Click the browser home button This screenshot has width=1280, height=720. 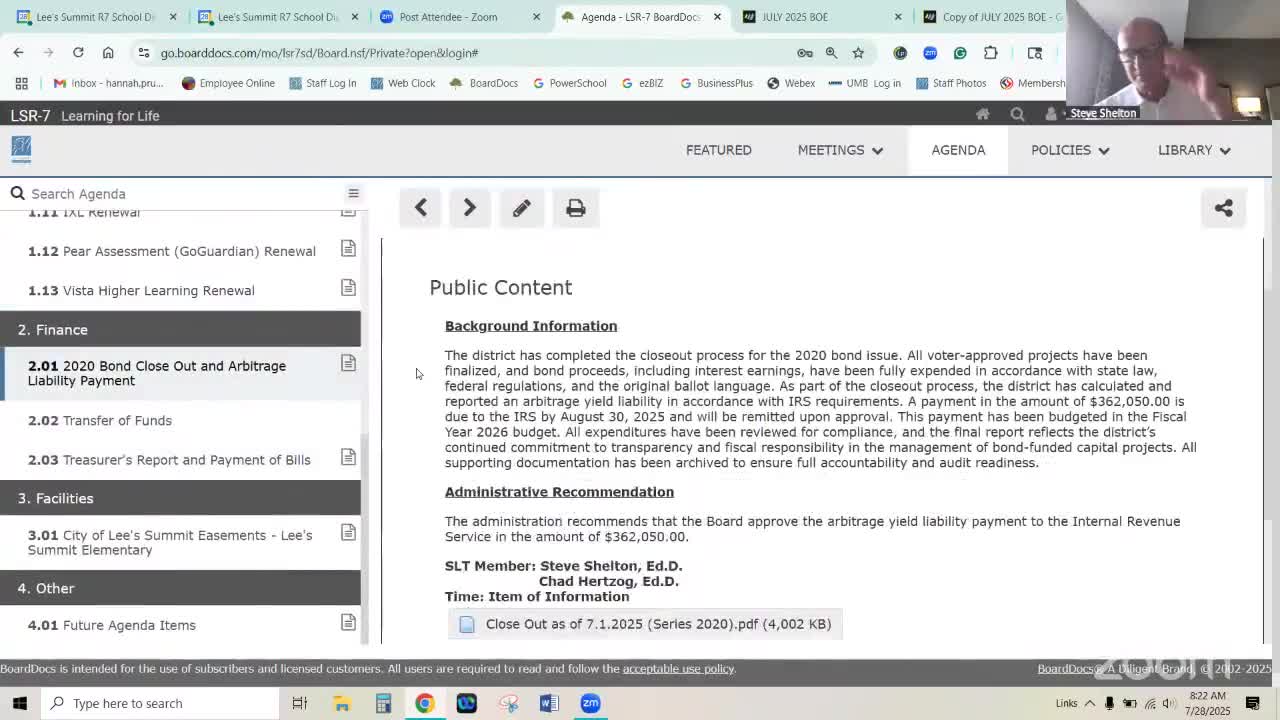click(x=108, y=52)
